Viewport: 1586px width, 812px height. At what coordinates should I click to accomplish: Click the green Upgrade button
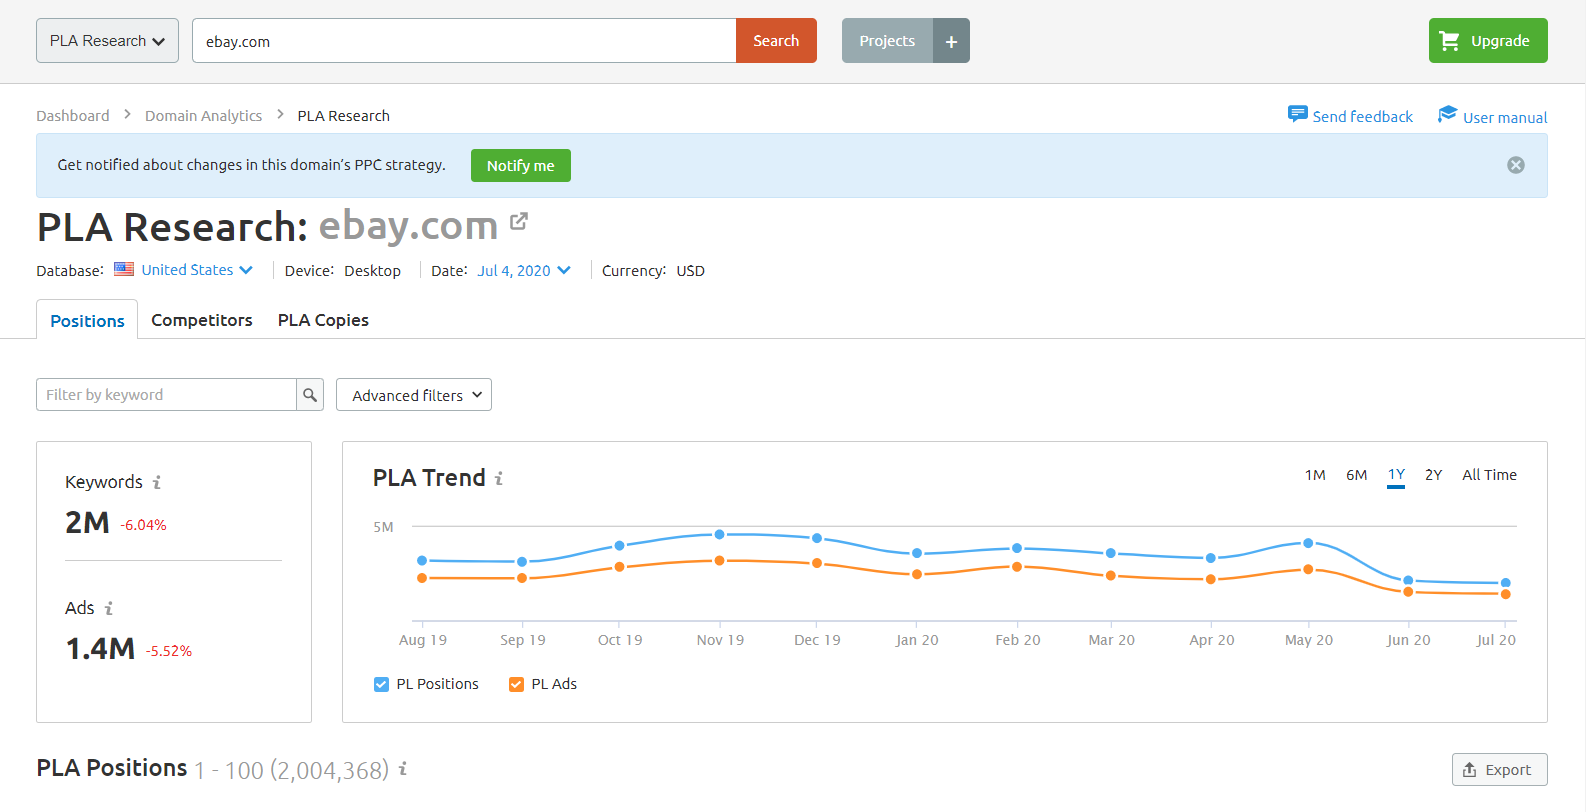(1488, 41)
